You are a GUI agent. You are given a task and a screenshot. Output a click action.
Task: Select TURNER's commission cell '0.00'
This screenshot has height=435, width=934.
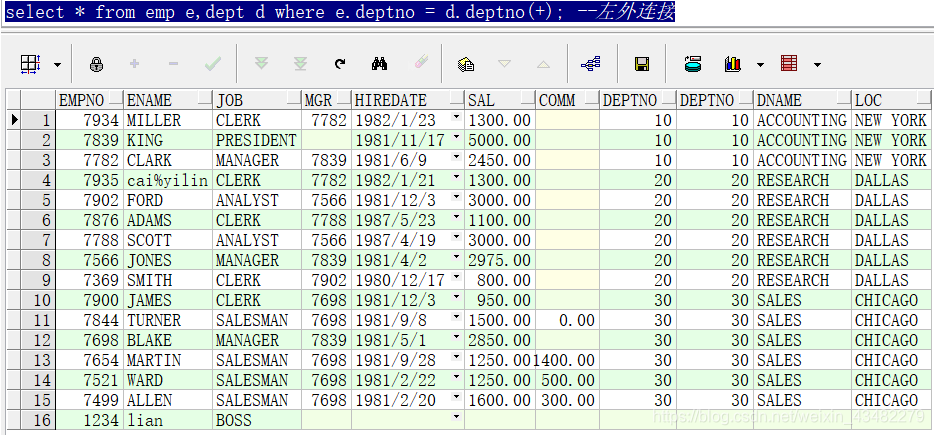(567, 320)
